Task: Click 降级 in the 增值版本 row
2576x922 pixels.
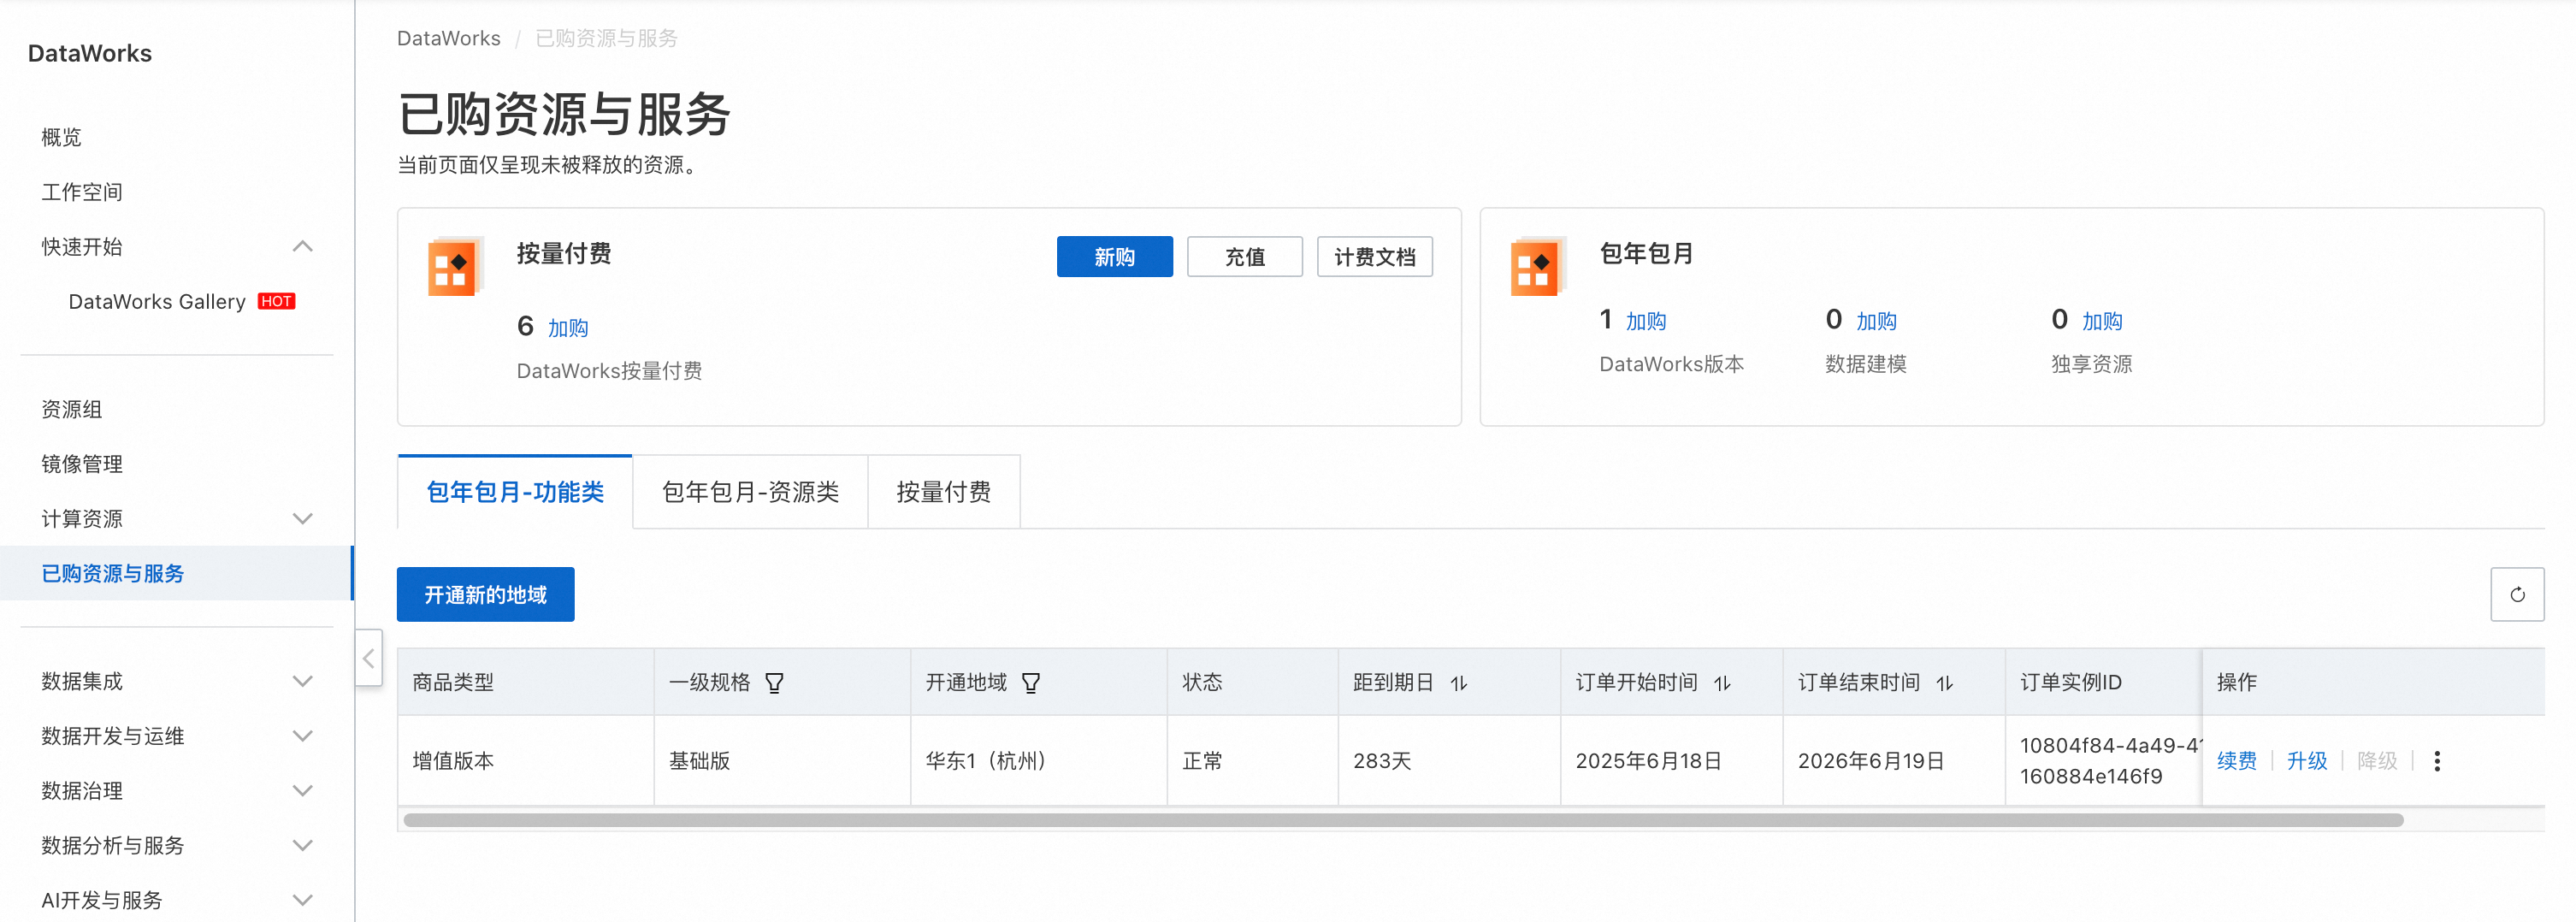Action: 2377,761
